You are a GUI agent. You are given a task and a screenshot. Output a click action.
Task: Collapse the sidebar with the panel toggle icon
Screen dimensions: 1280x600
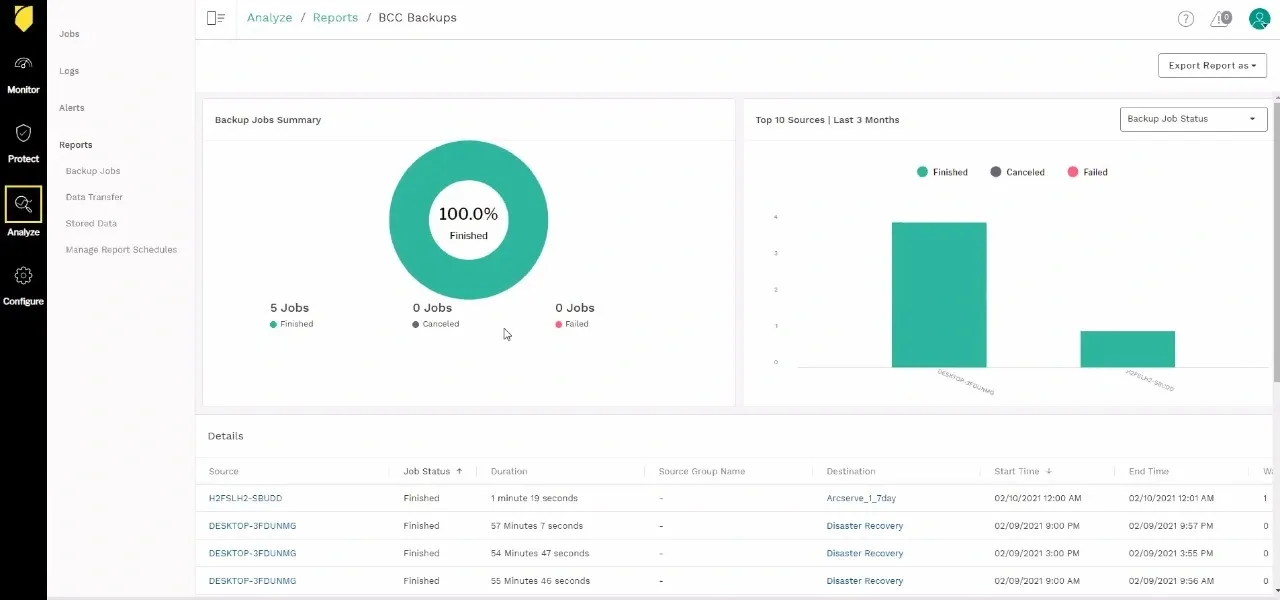pyautogui.click(x=215, y=18)
